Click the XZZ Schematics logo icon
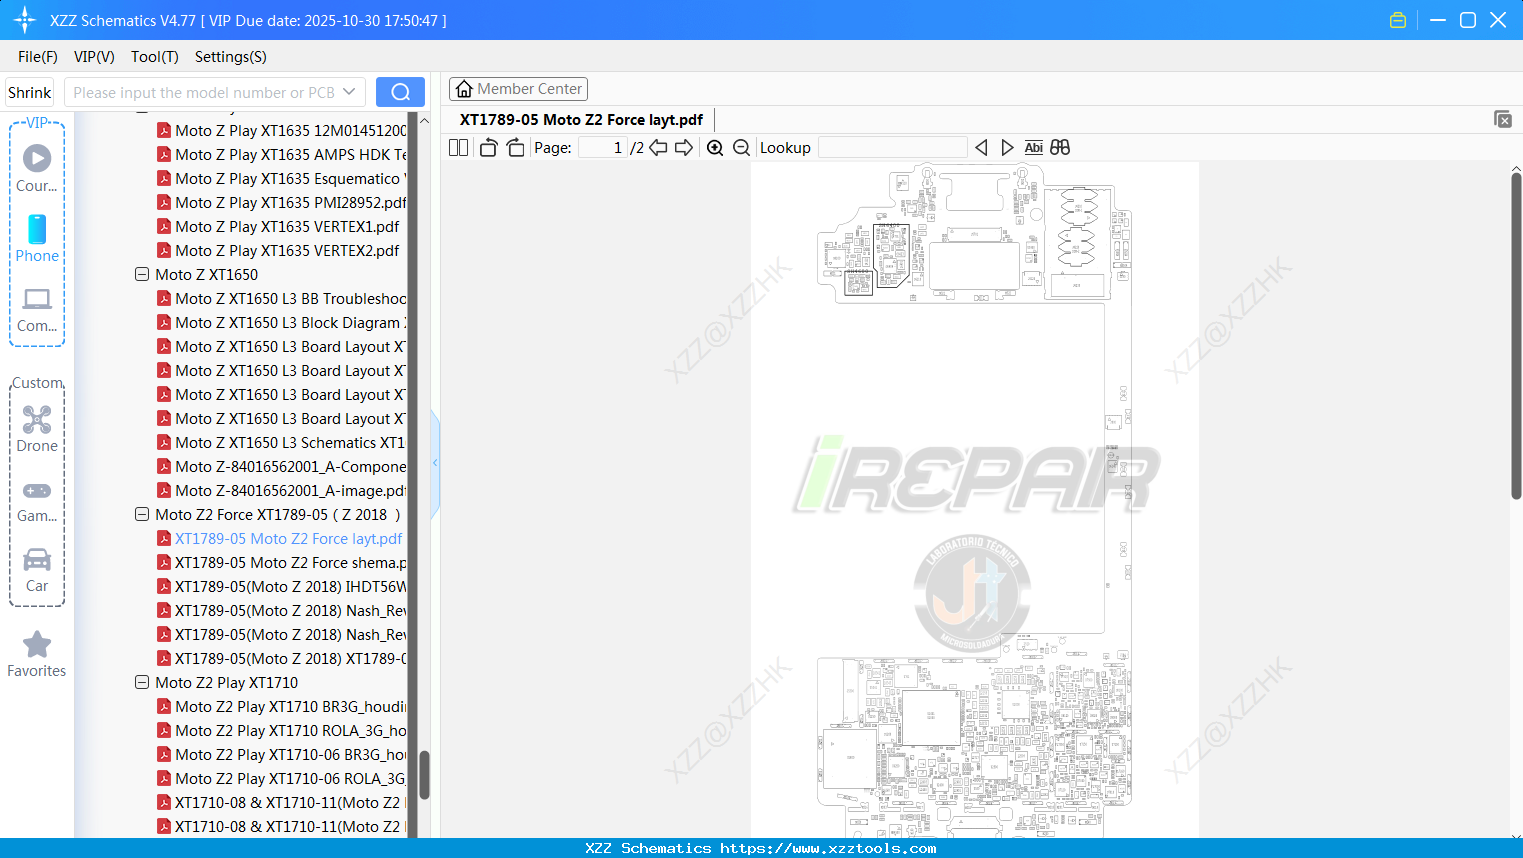 coord(24,20)
